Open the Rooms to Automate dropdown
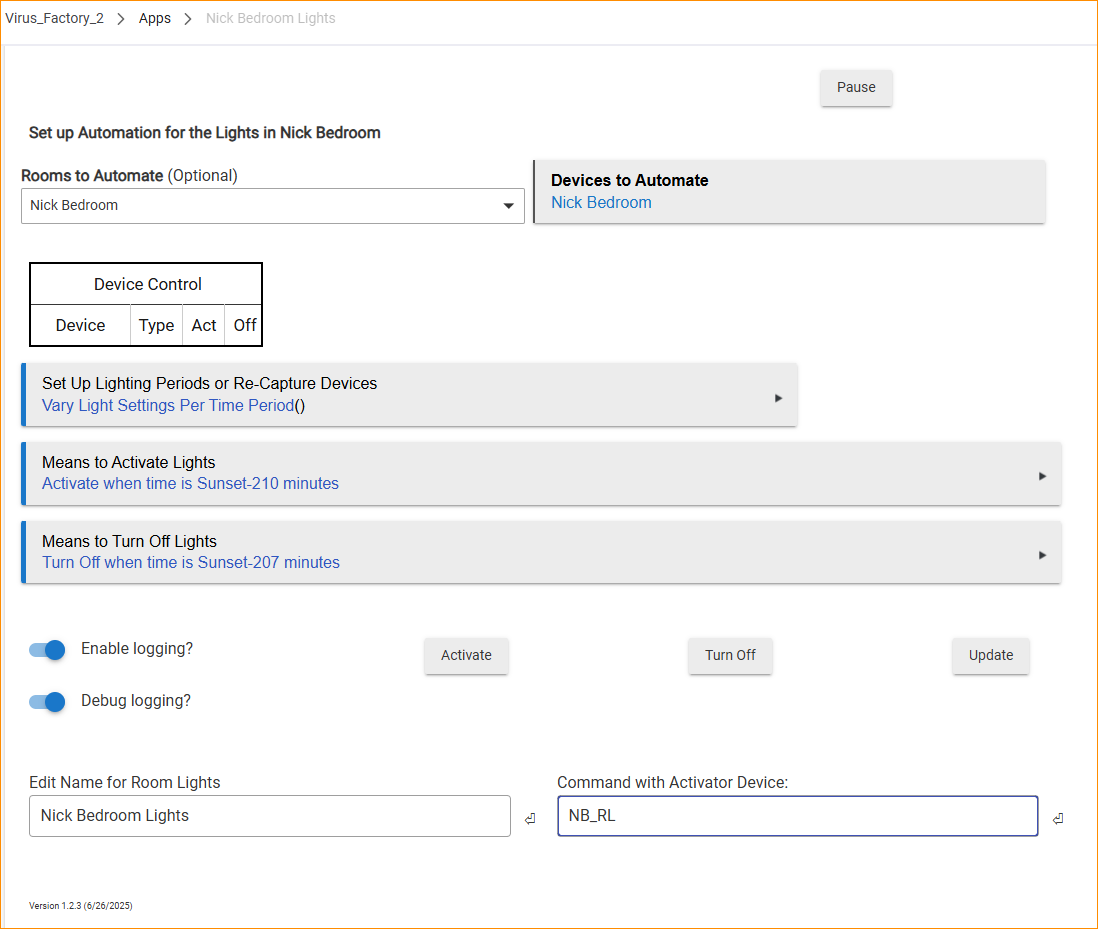This screenshot has height=929, width=1098. 272,206
